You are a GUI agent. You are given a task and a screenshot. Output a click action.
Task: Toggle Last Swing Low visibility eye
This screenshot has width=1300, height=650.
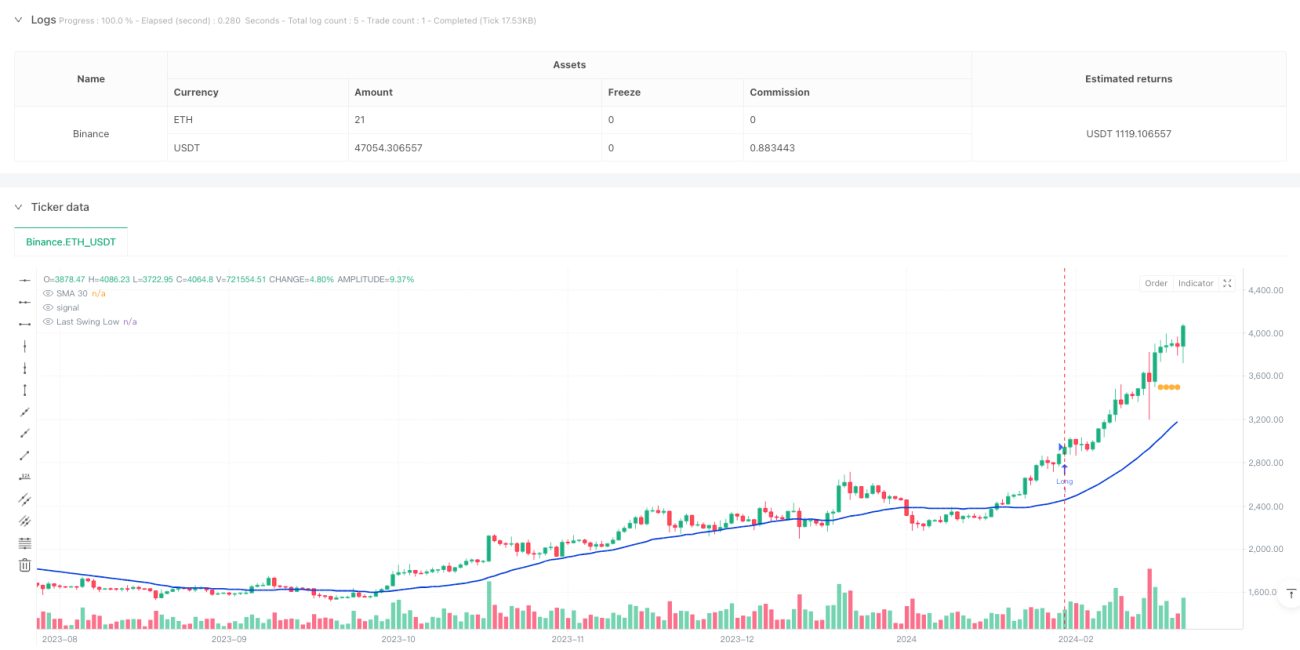[x=47, y=321]
